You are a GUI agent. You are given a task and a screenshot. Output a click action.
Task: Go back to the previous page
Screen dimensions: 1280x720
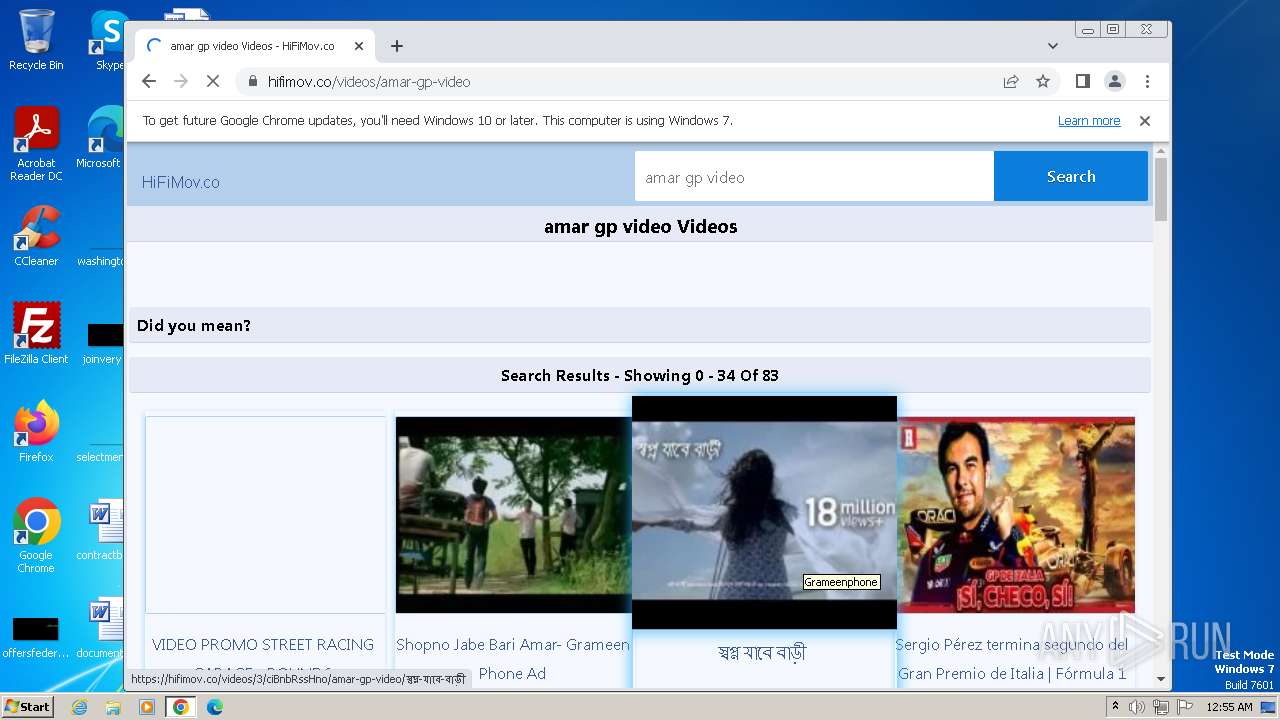click(149, 81)
